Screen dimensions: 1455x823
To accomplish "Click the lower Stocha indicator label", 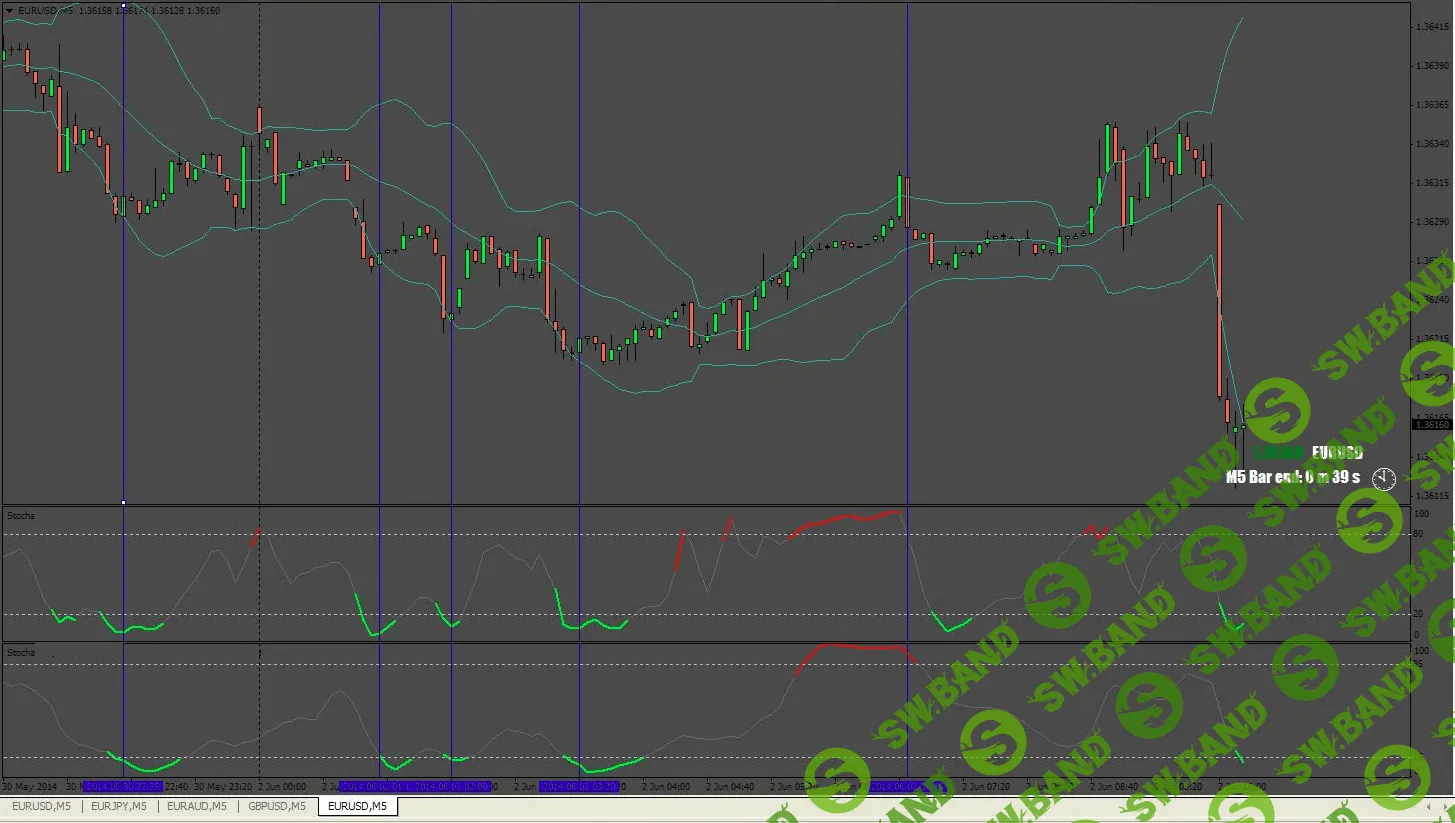I will tap(21, 653).
